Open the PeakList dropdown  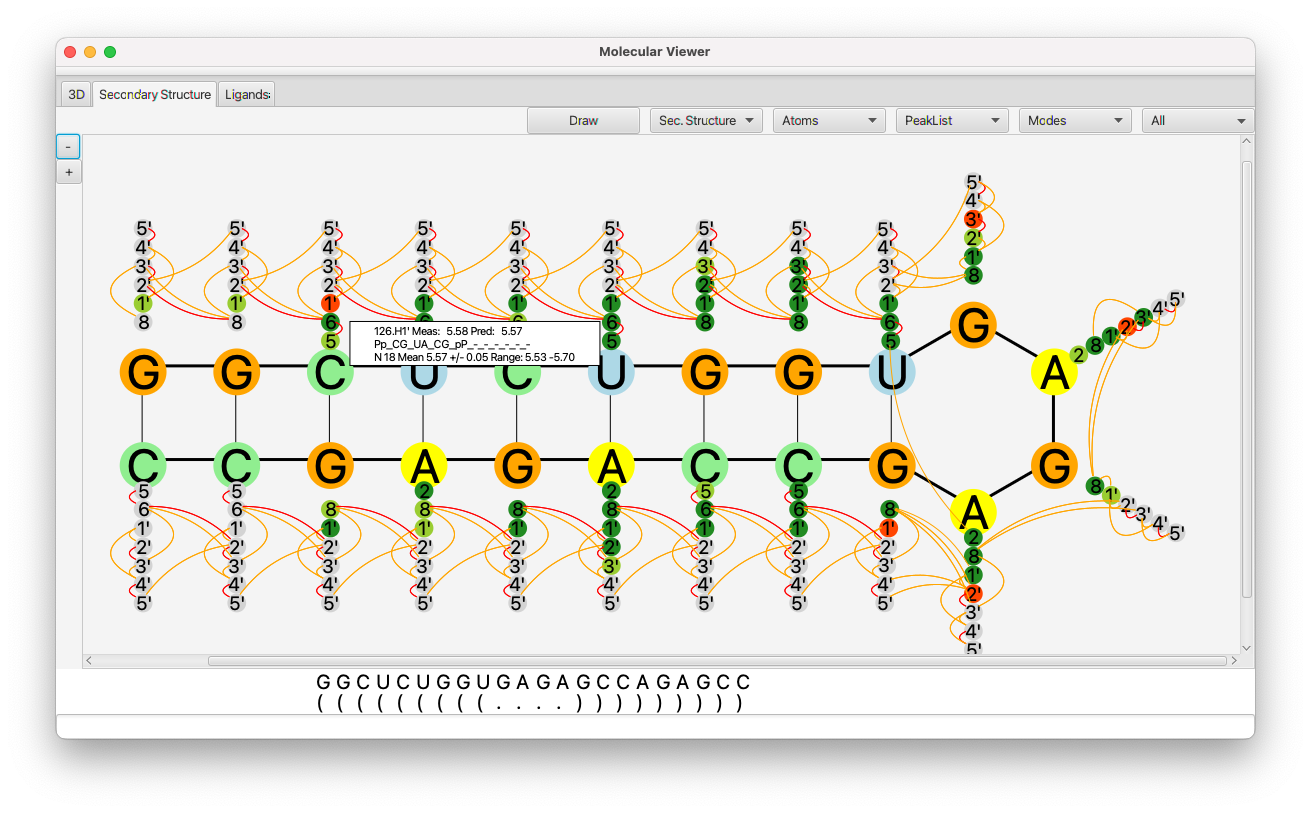coord(952,120)
